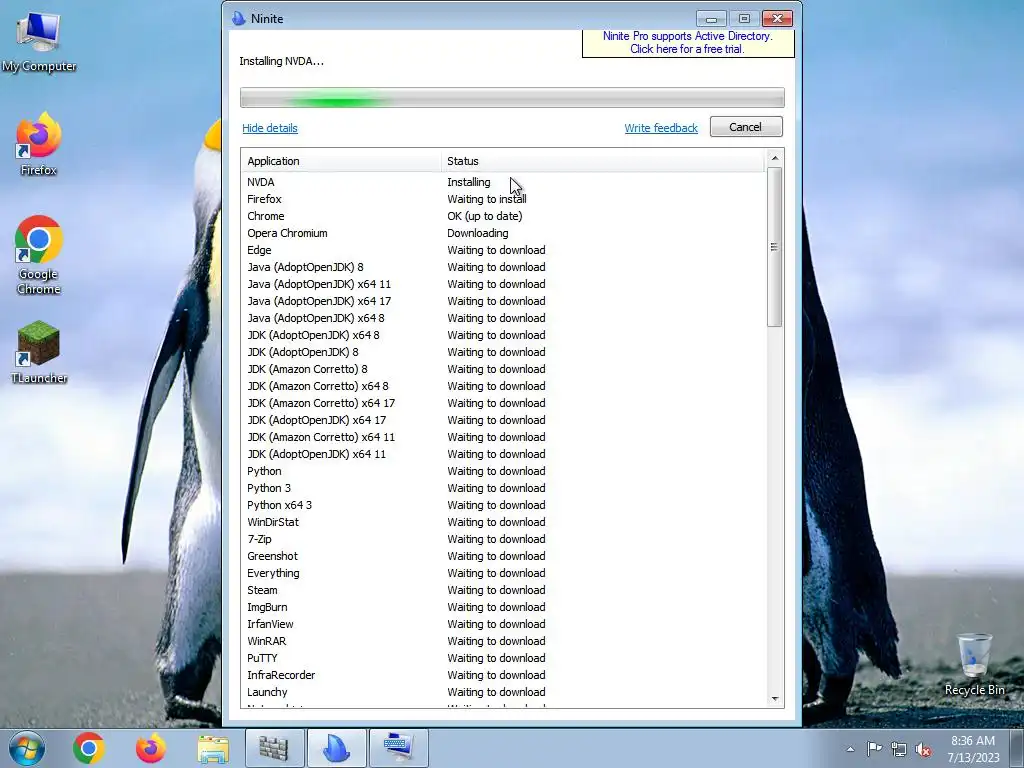The image size is (1024, 768).
Task: Launch Firefox from taskbar
Action: [x=151, y=748]
